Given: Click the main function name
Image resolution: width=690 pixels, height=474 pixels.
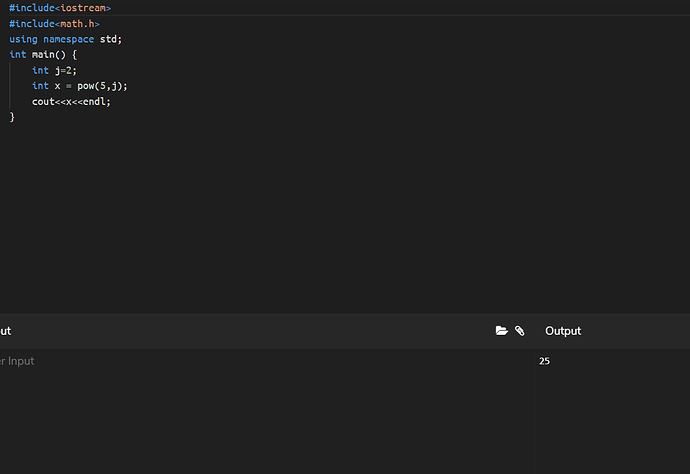Looking at the screenshot, I should click(40, 54).
